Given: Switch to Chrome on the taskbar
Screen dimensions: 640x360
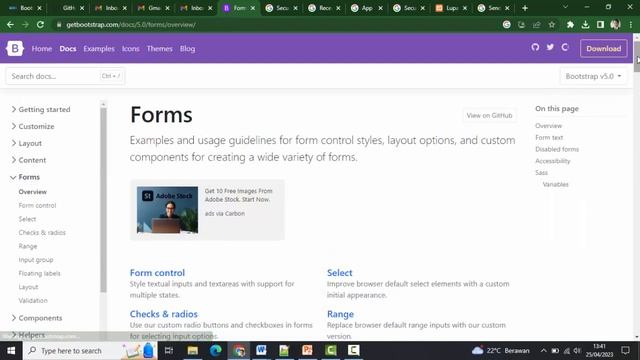Looking at the screenshot, I should pyautogui.click(x=239, y=350).
